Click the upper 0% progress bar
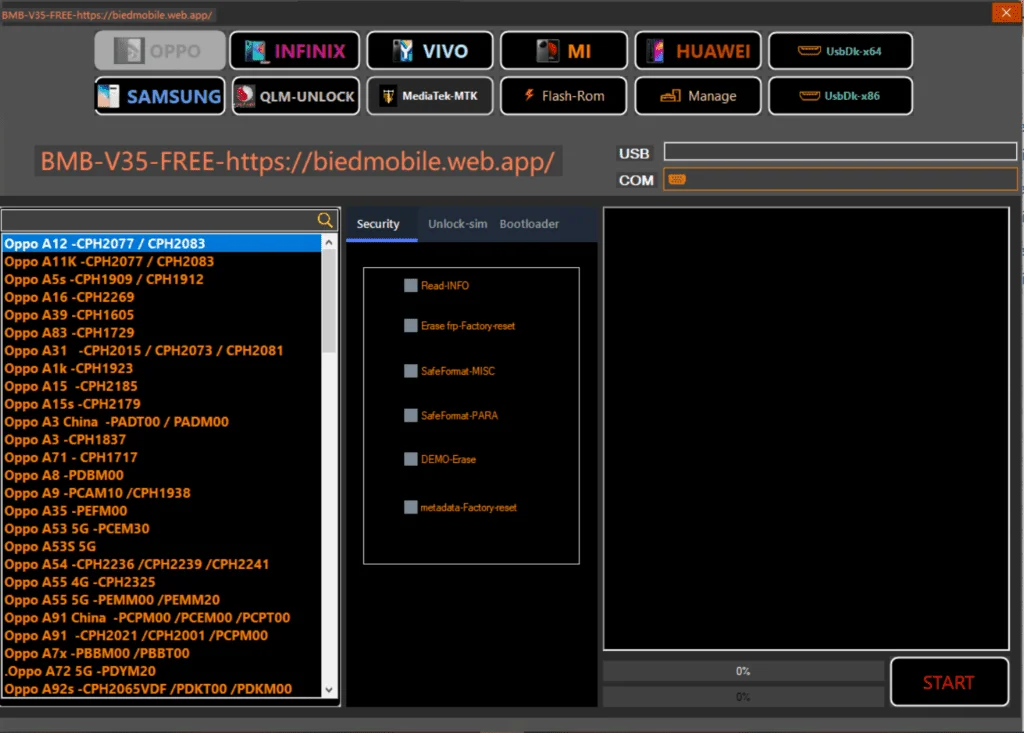This screenshot has height=733, width=1024. click(x=743, y=671)
